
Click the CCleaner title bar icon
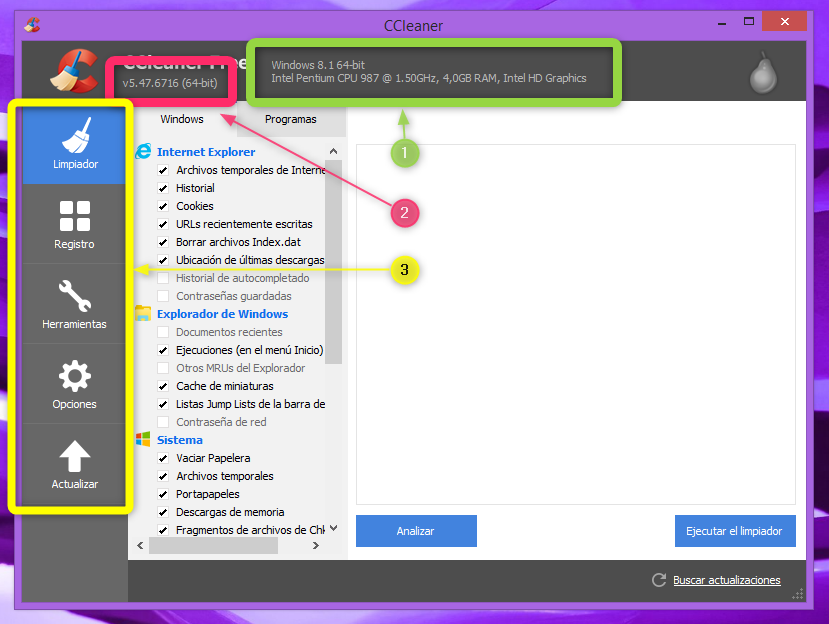32,24
